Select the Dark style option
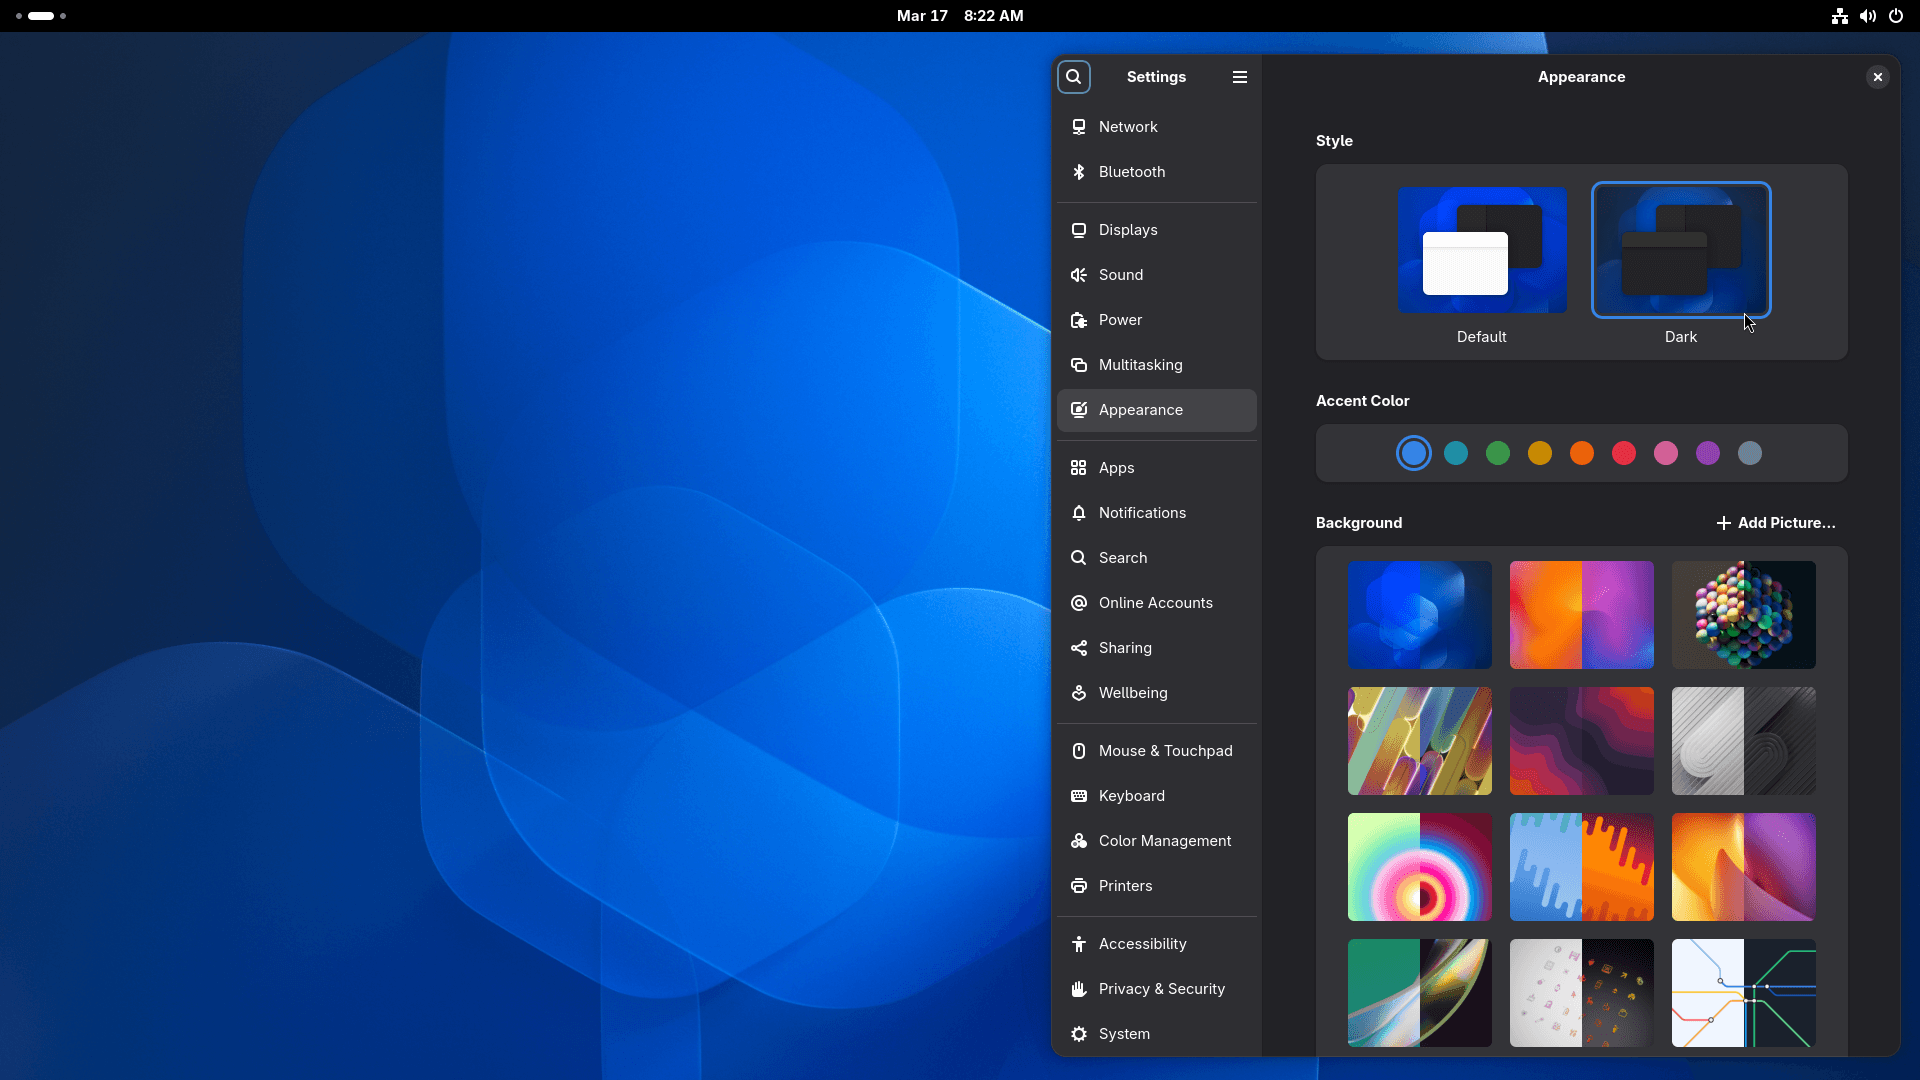Image resolution: width=1920 pixels, height=1080 pixels. click(1680, 250)
